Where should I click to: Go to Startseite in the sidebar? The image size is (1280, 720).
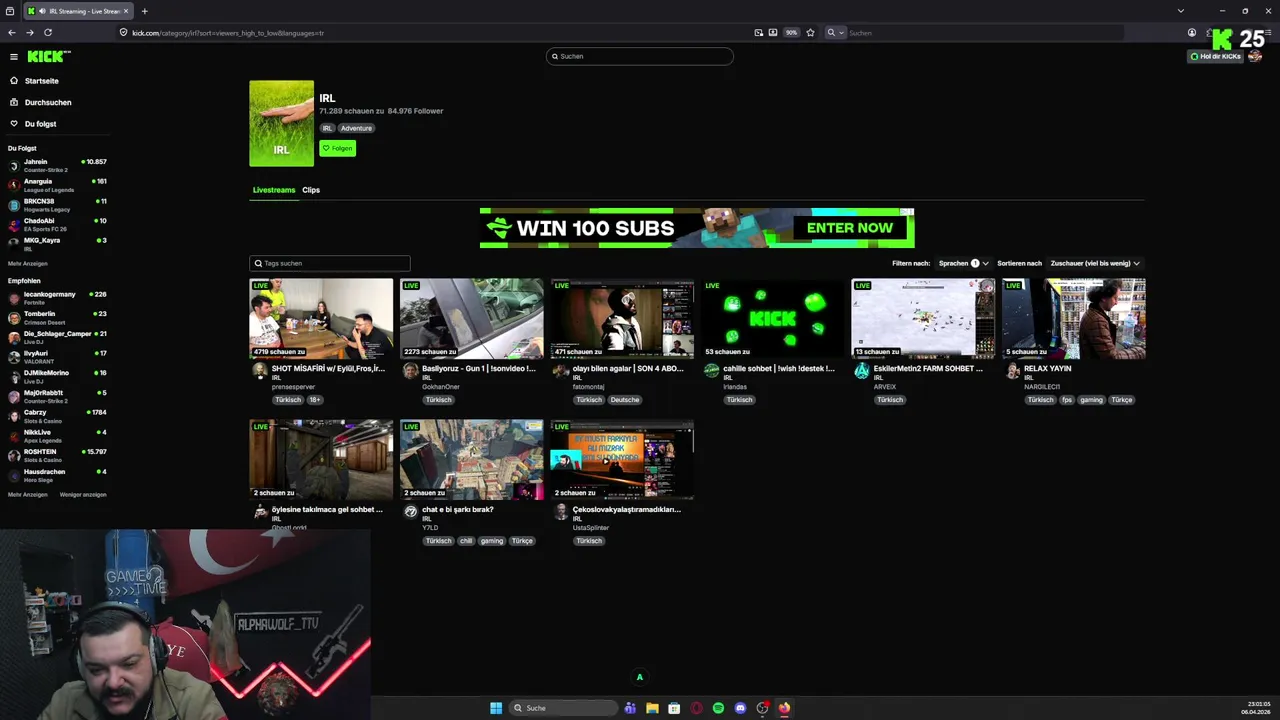tap(41, 81)
